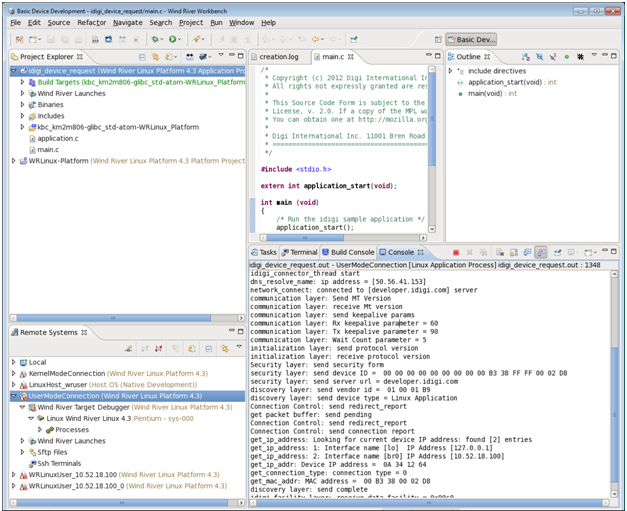Image resolution: width=627 pixels, height=511 pixels.
Task: Open the Remote Systems view menu dropdown
Action: pos(238,348)
